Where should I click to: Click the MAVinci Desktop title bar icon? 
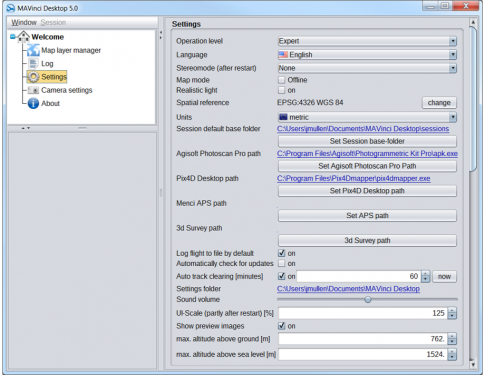(x=11, y=8)
